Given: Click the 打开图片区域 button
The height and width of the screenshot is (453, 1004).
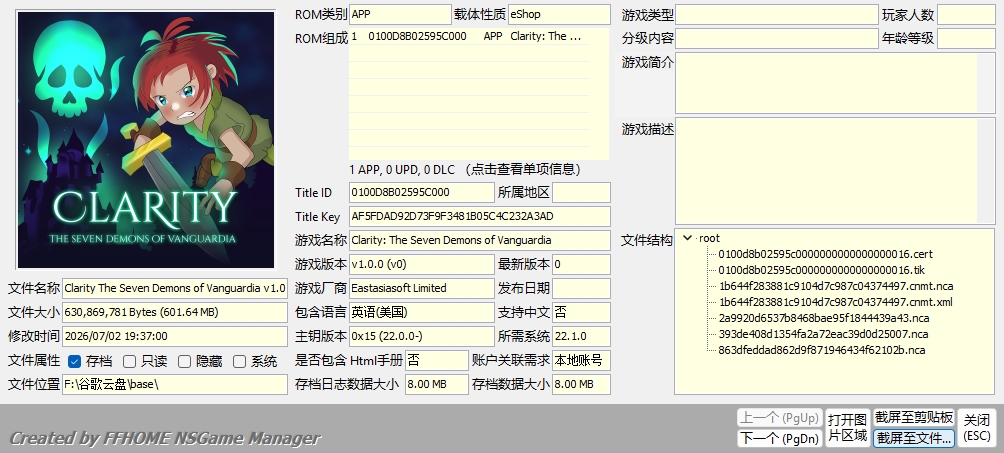Looking at the screenshot, I should click(848, 428).
